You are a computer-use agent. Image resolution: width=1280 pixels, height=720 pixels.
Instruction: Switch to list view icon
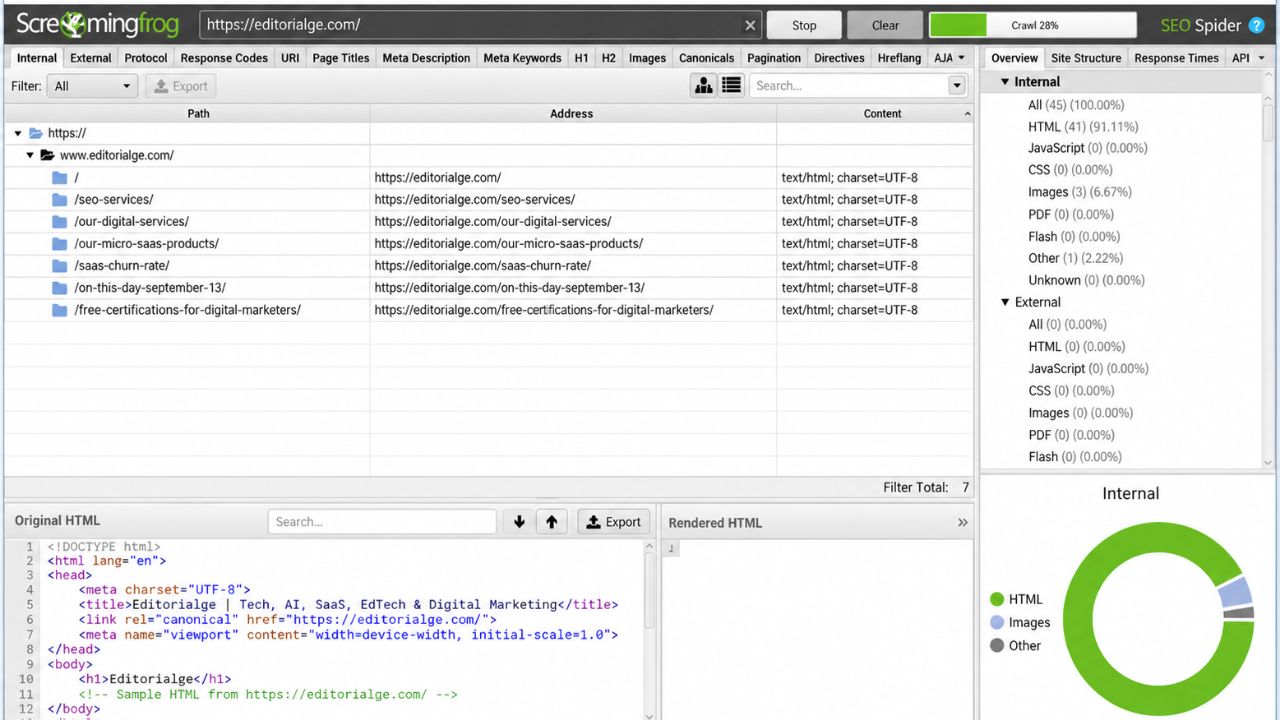click(x=732, y=86)
